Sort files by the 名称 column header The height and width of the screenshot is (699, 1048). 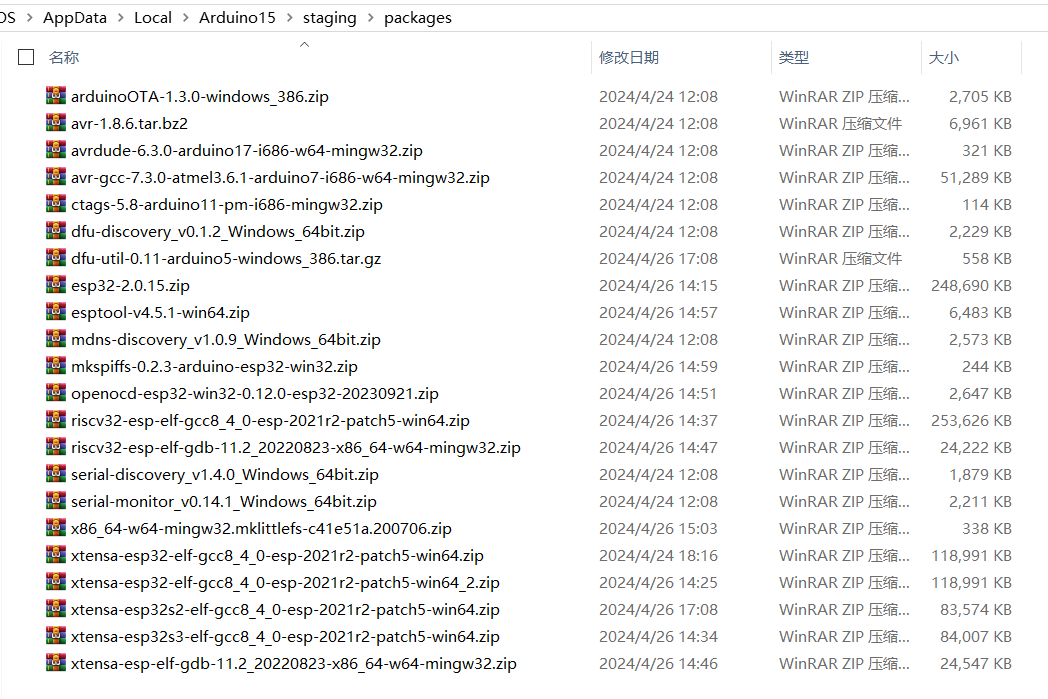[x=64, y=57]
